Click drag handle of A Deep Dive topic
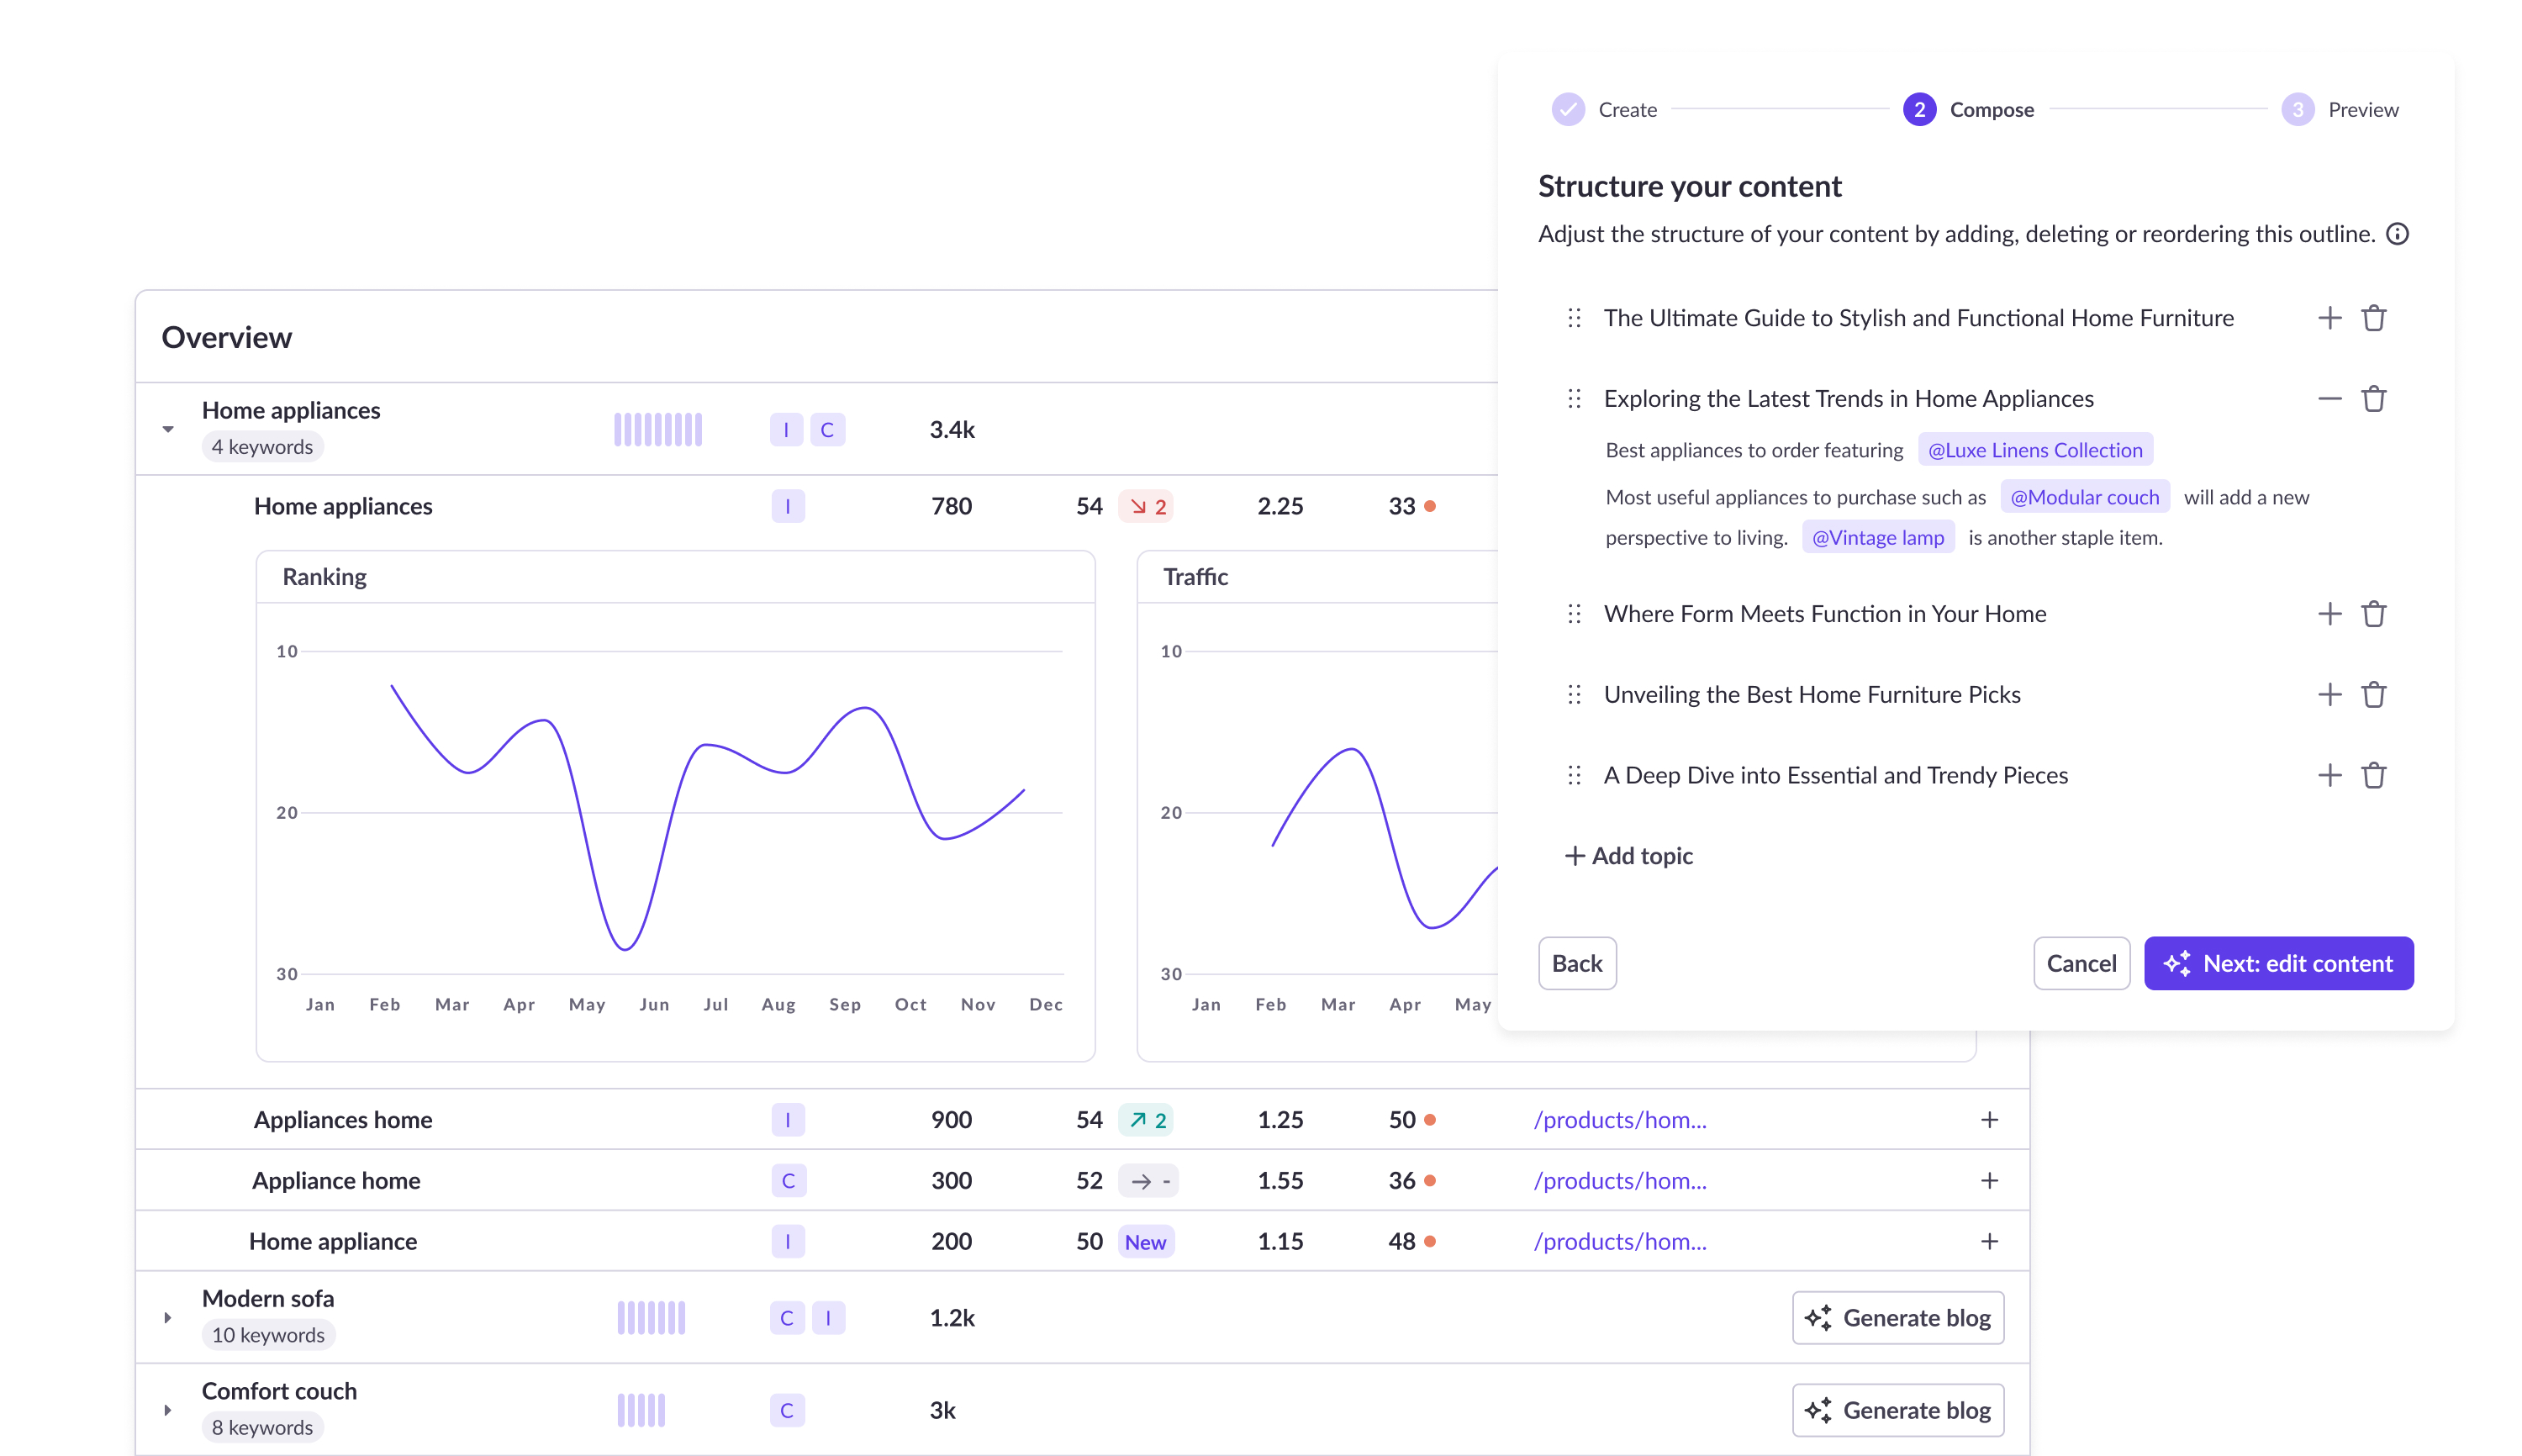Viewport: 2522px width, 1456px height. 1574,775
